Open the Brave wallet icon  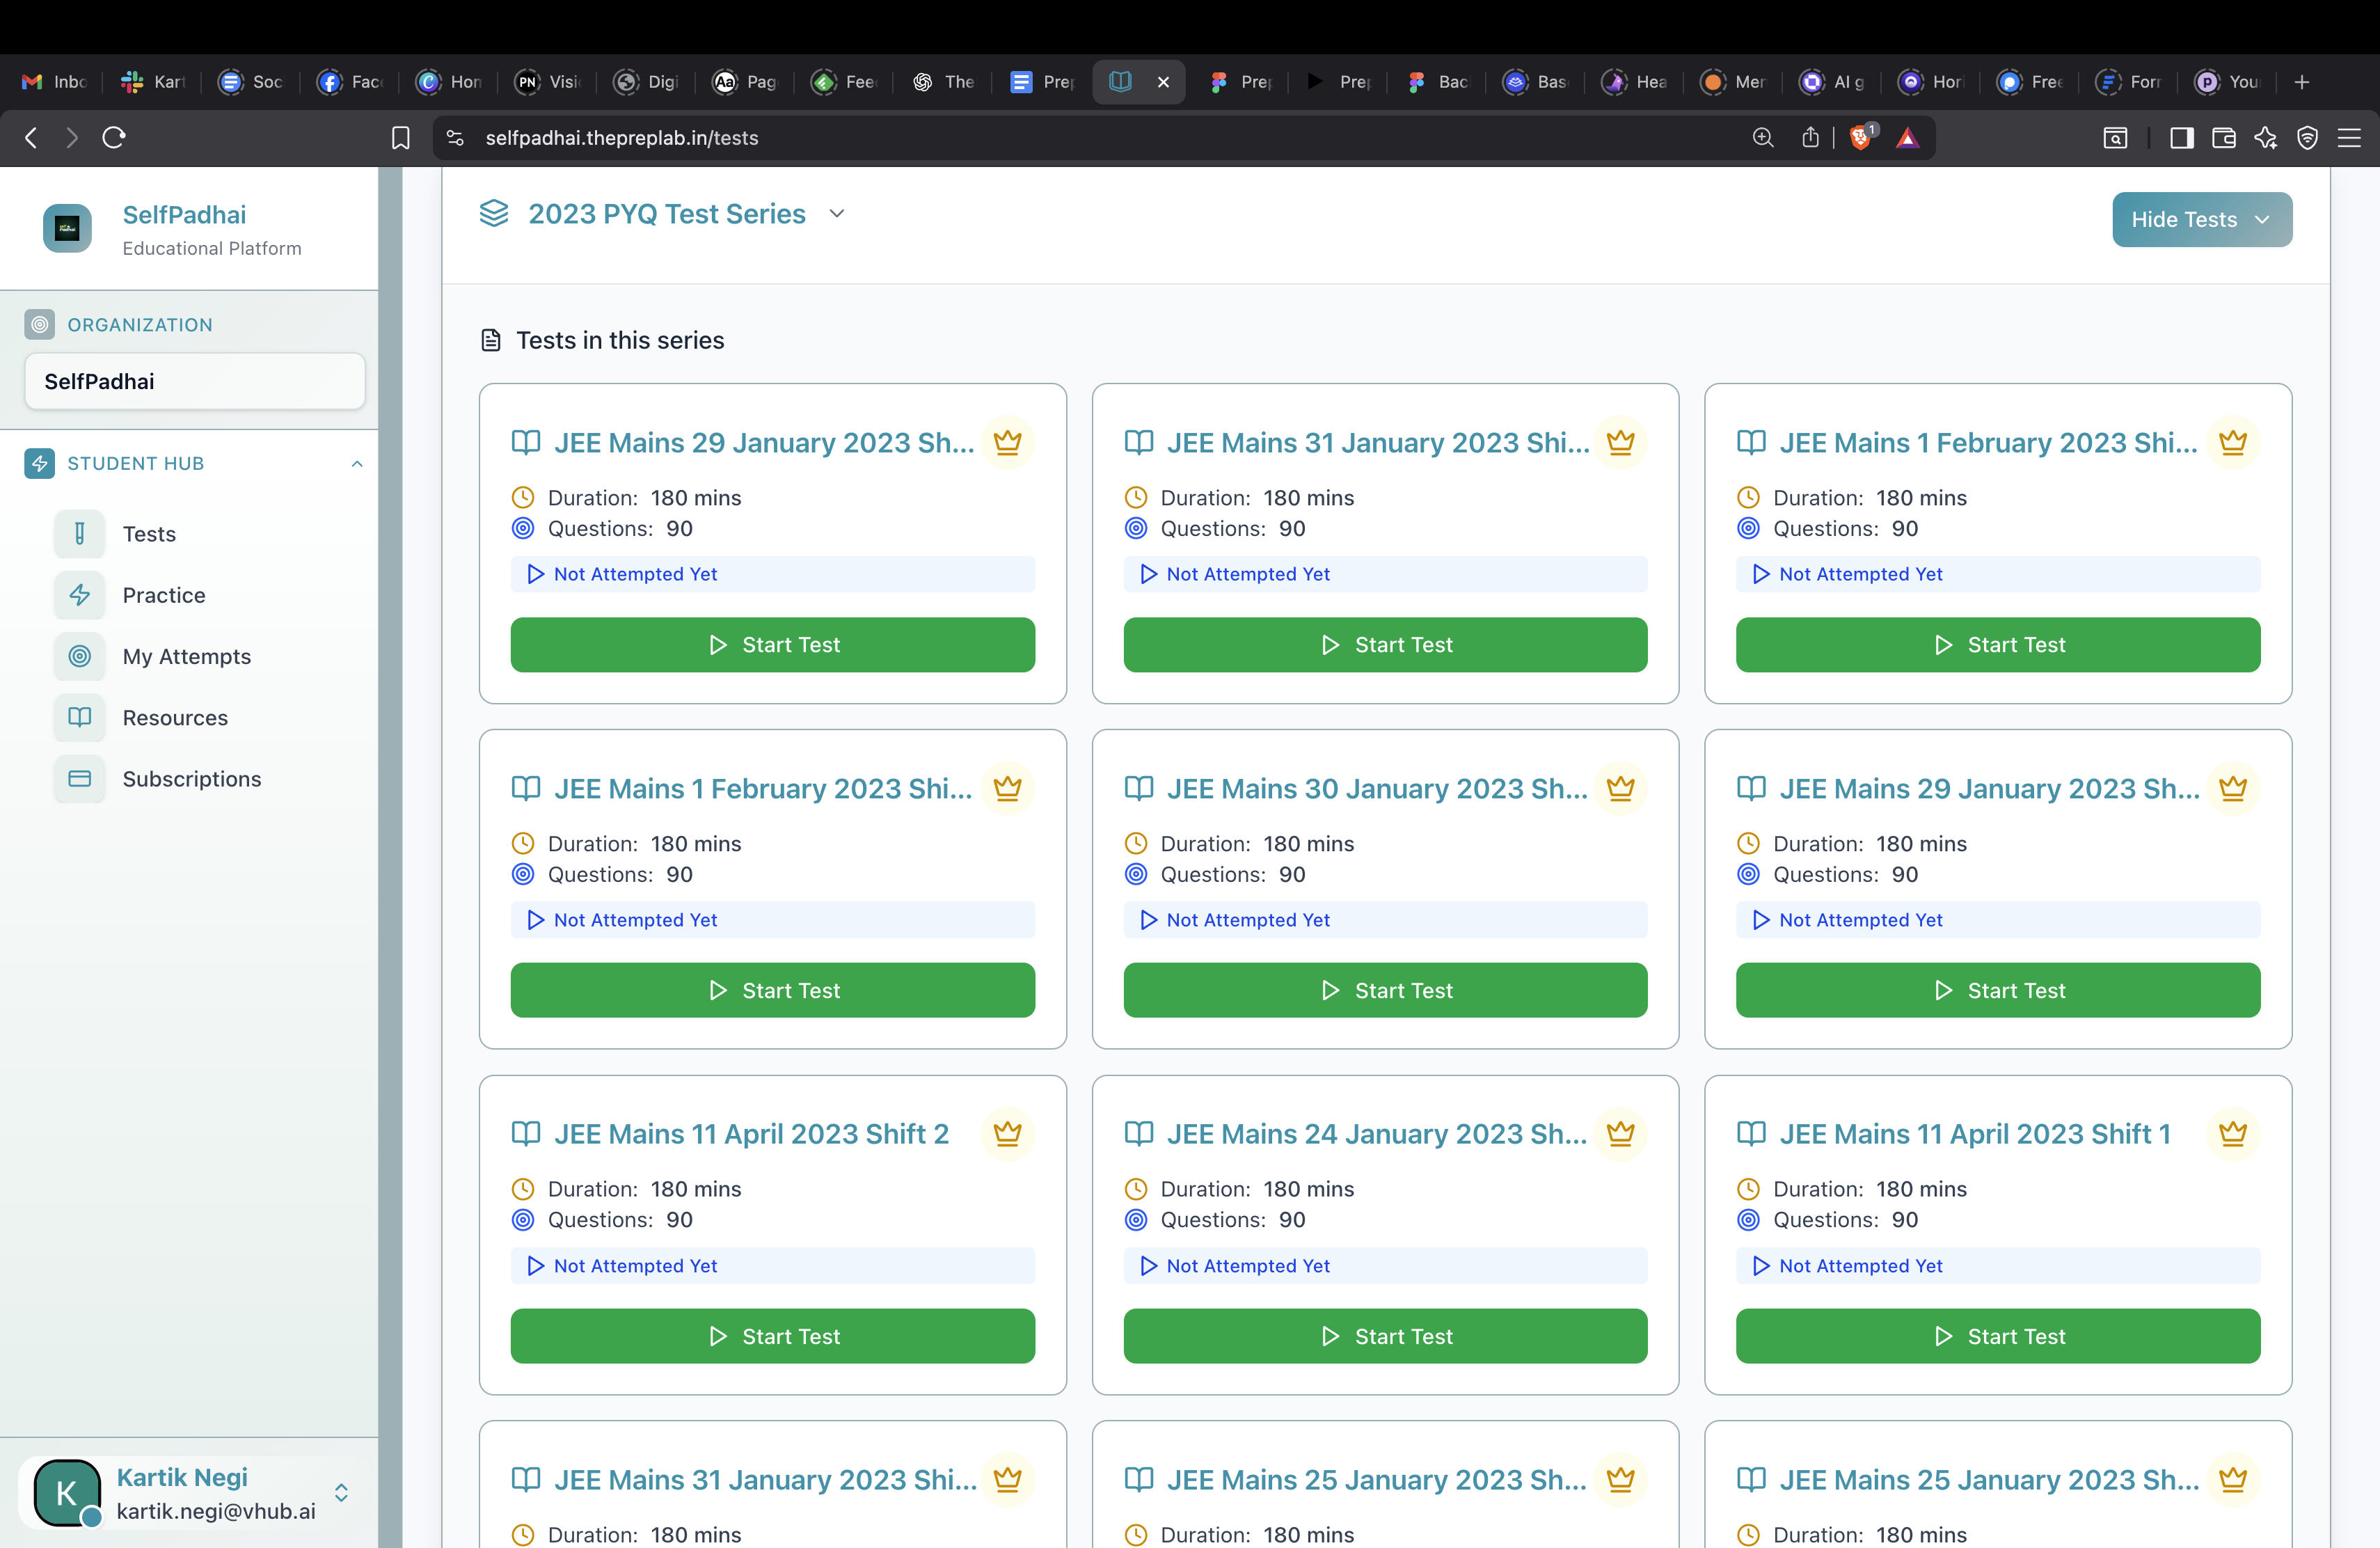pyautogui.click(x=2223, y=138)
